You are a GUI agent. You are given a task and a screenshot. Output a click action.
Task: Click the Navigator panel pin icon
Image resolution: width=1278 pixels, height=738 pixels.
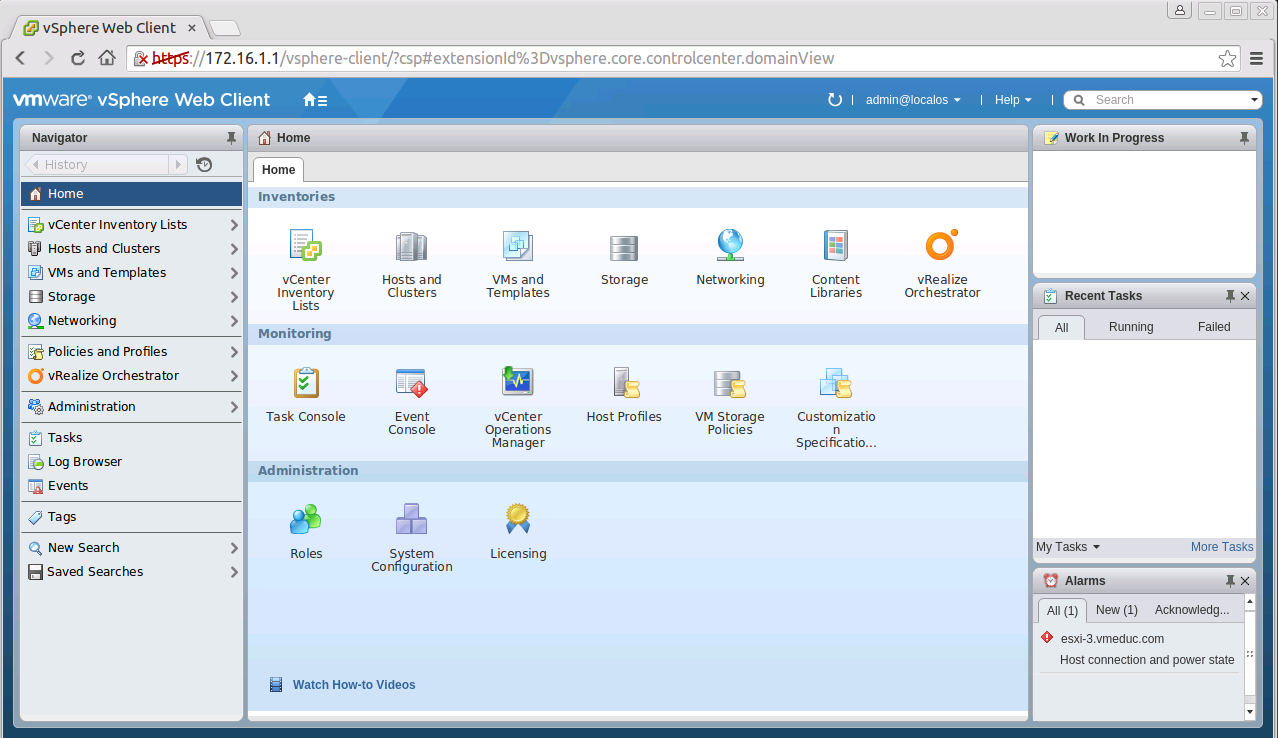[231, 138]
